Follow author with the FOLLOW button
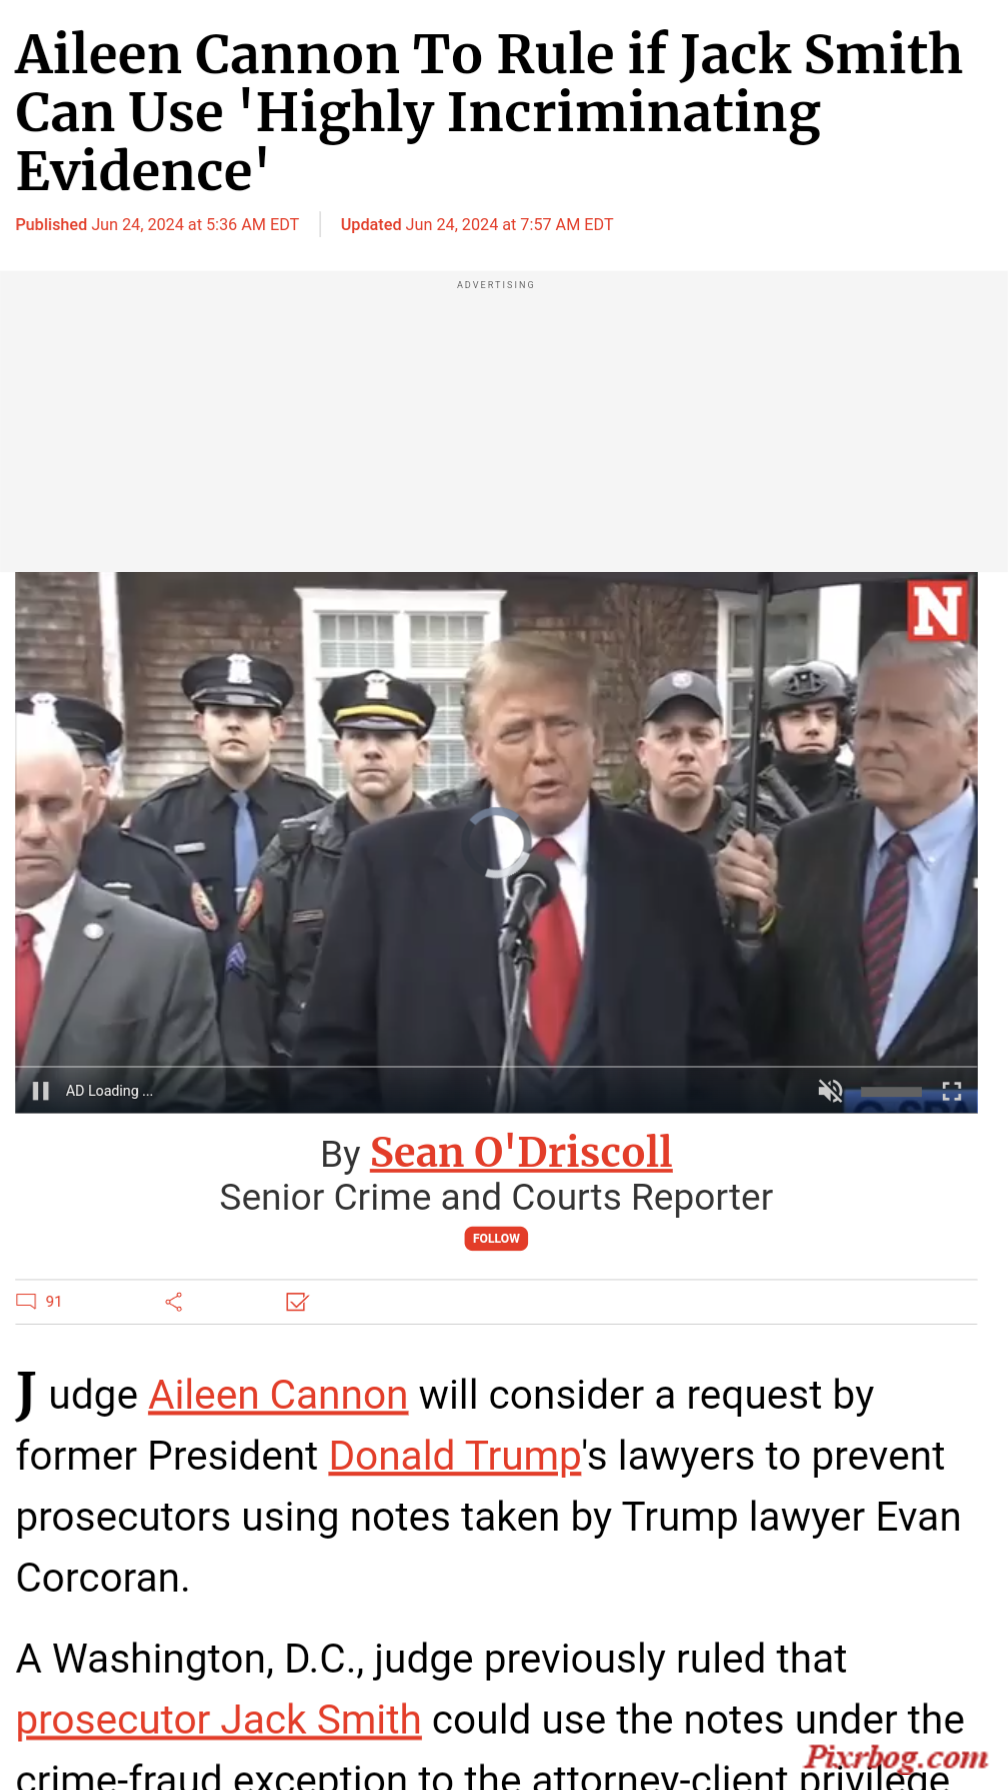 point(496,1238)
